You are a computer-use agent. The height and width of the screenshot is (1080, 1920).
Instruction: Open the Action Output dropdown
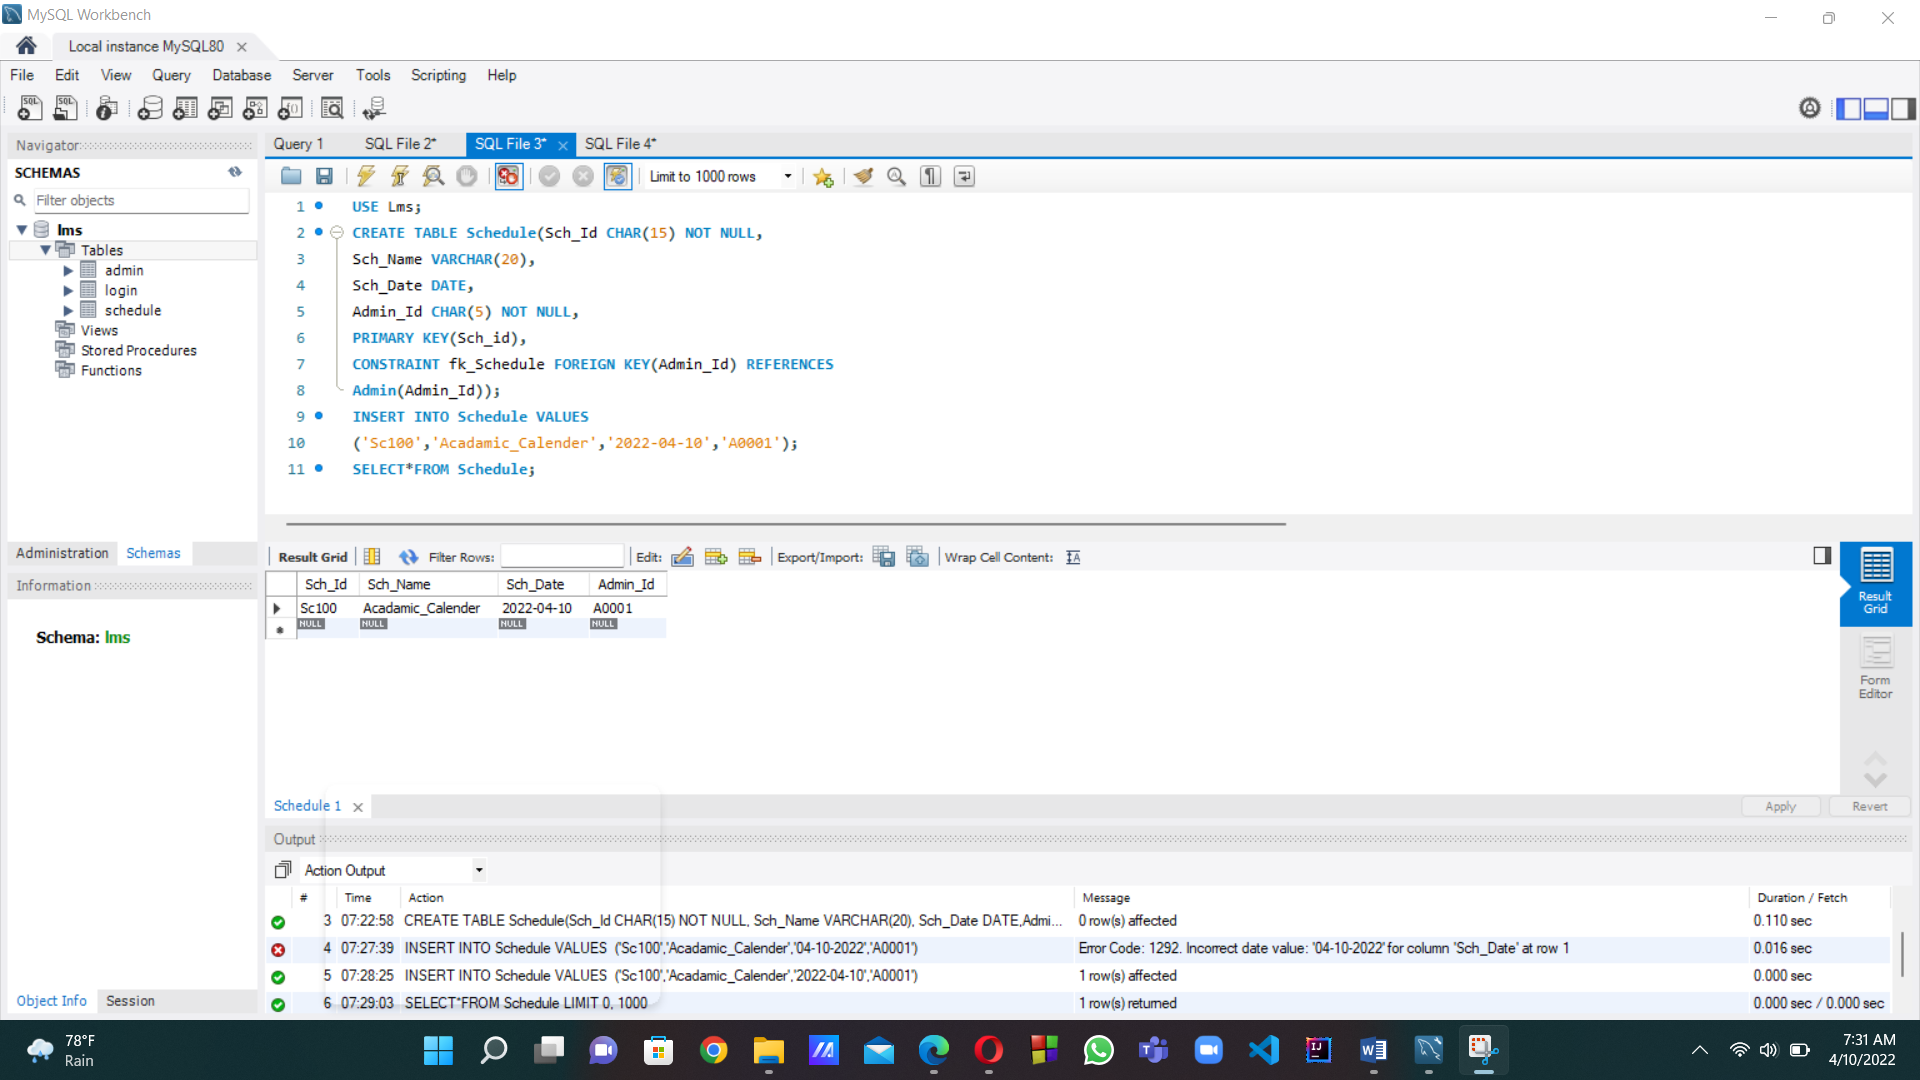pos(479,870)
